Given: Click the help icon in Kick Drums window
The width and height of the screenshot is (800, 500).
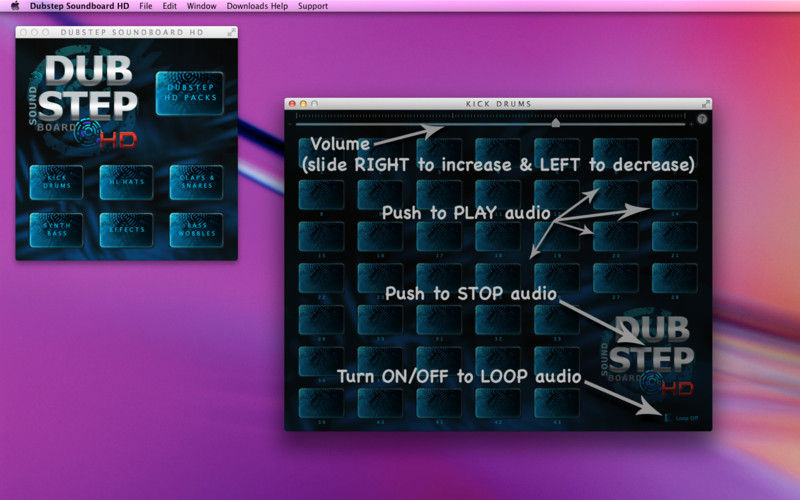Looking at the screenshot, I should (x=702, y=119).
